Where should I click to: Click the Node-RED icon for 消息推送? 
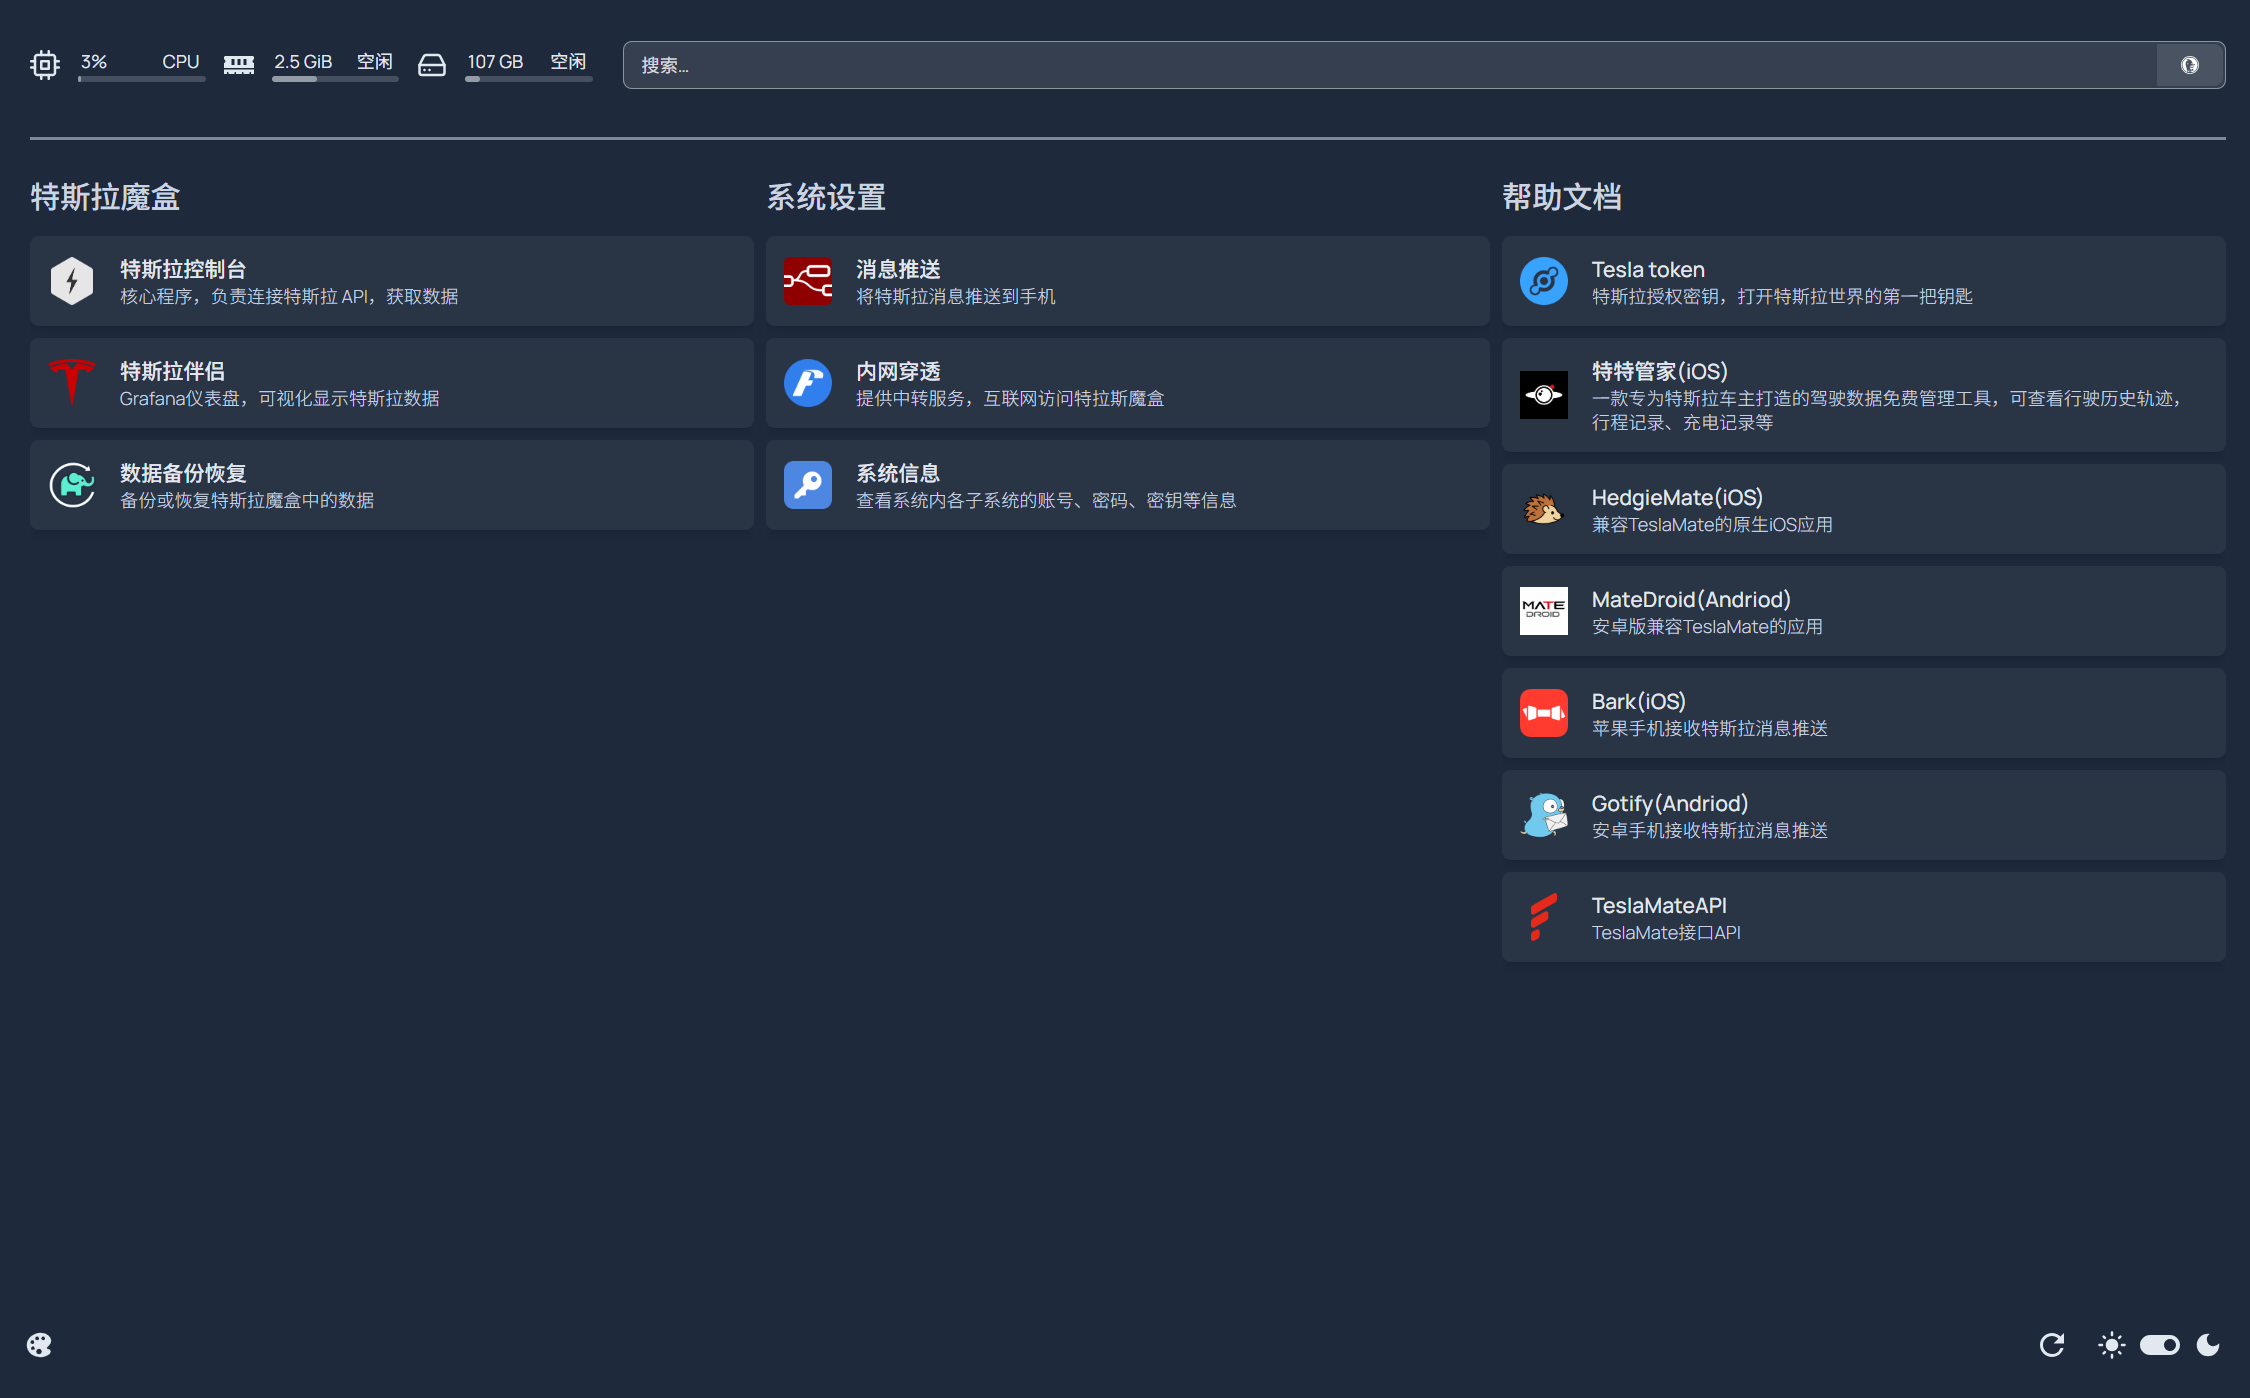pos(808,281)
